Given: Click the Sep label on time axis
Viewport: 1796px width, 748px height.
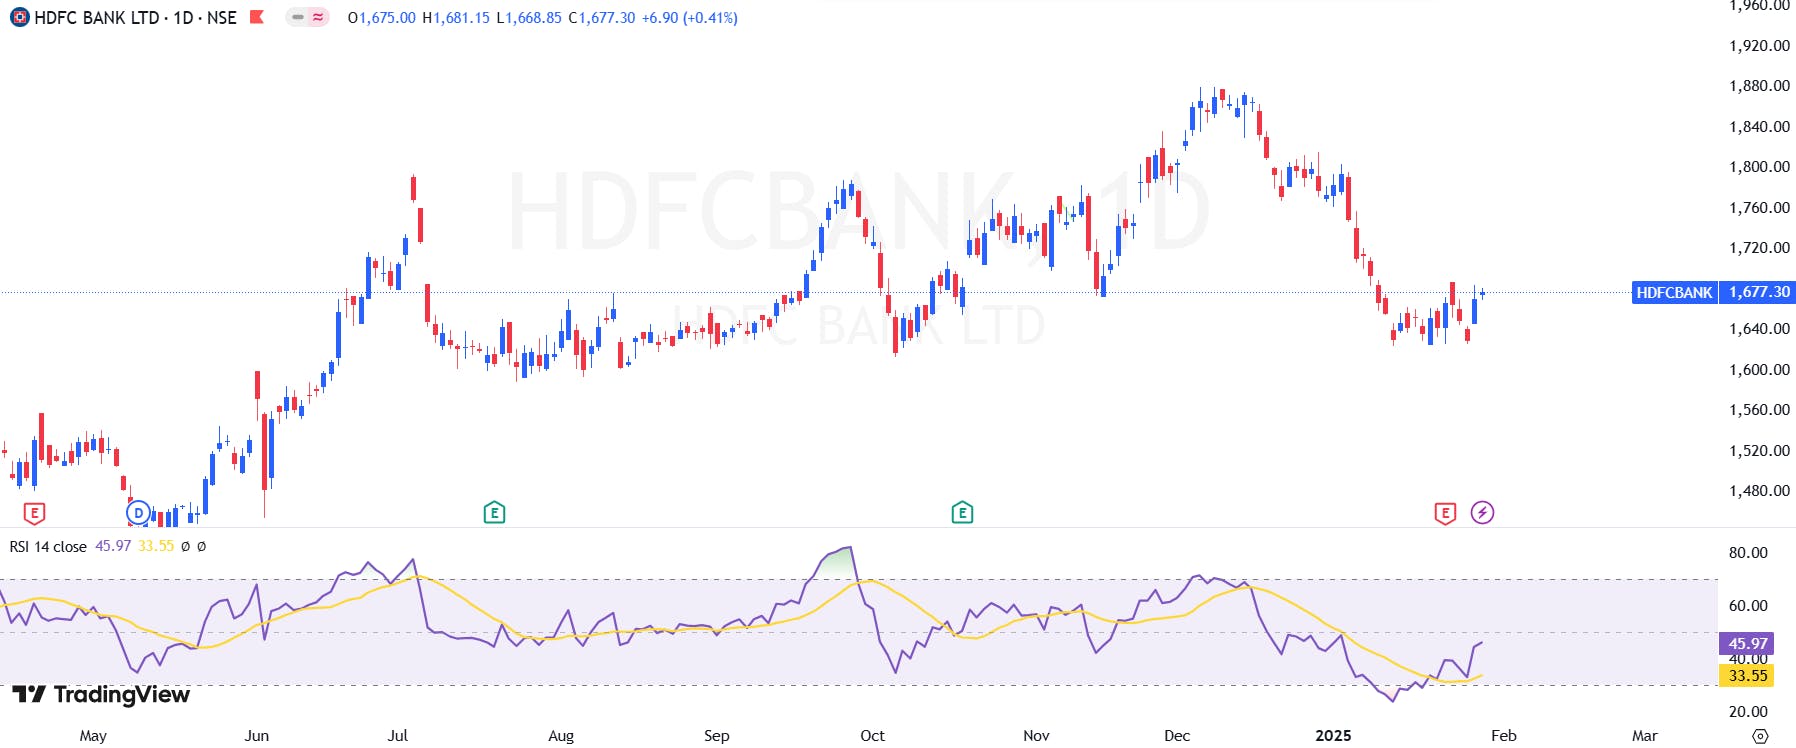Looking at the screenshot, I should point(717,736).
